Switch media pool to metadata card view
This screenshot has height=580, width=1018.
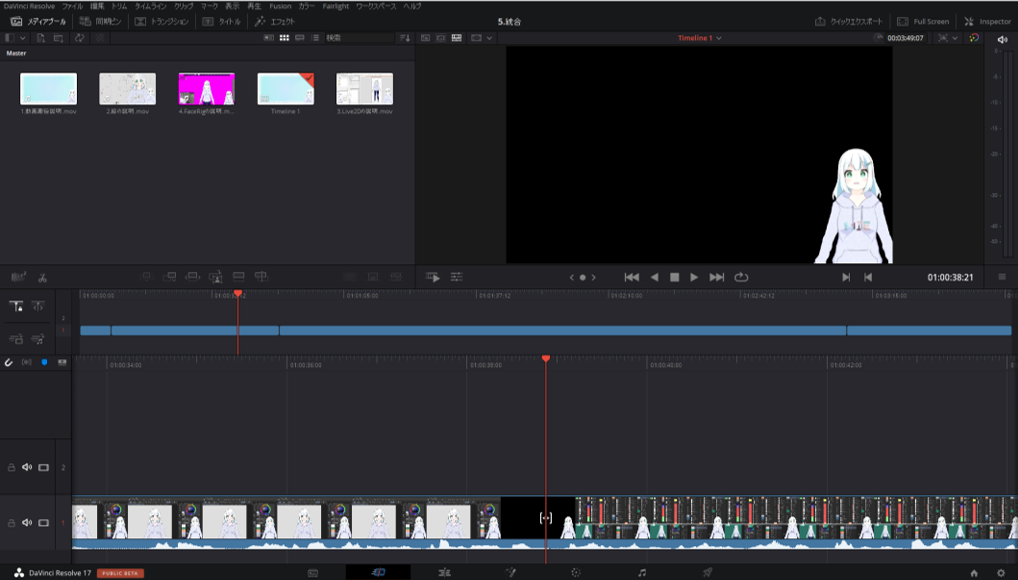pyautogui.click(x=269, y=38)
